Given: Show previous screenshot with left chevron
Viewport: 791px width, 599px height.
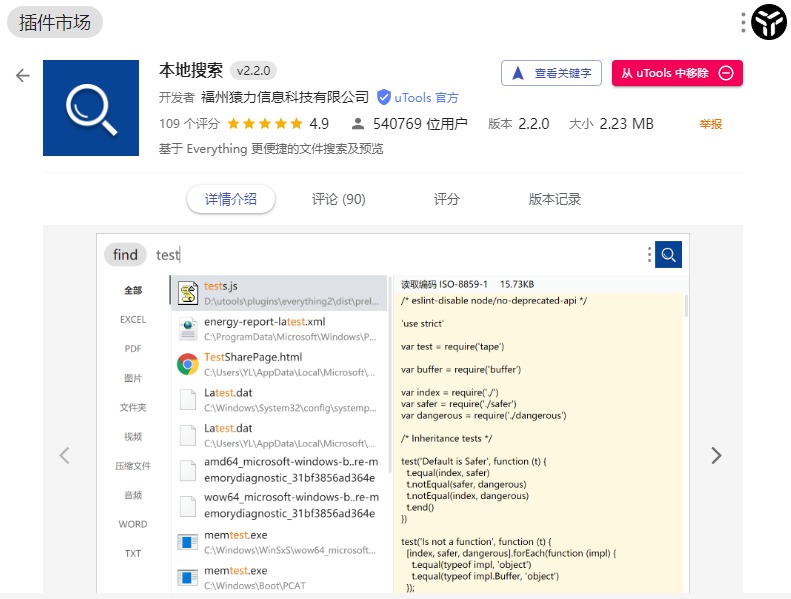Looking at the screenshot, I should [65, 456].
